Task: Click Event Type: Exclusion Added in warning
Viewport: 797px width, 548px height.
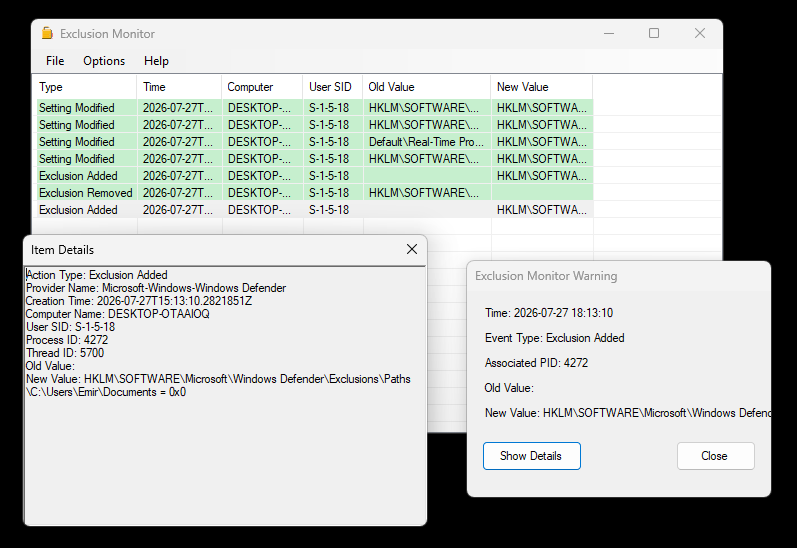Action: point(555,338)
